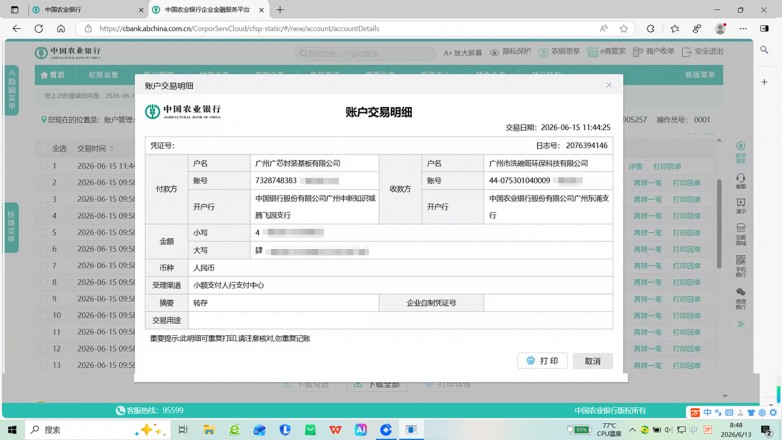Open the 权限设置 menu item
782x440 pixels.
coord(103,75)
